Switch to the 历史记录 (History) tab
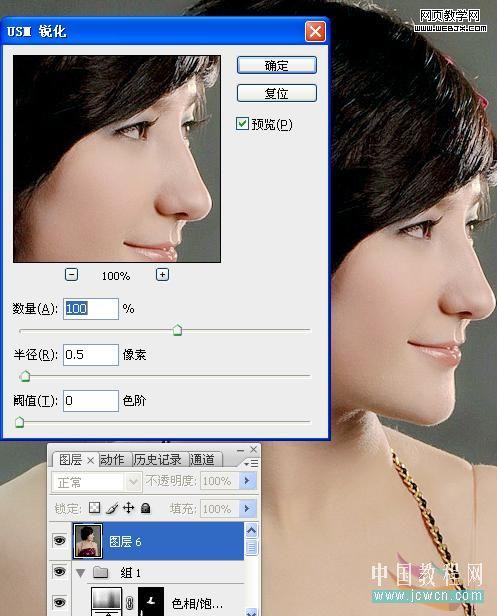 tap(157, 459)
